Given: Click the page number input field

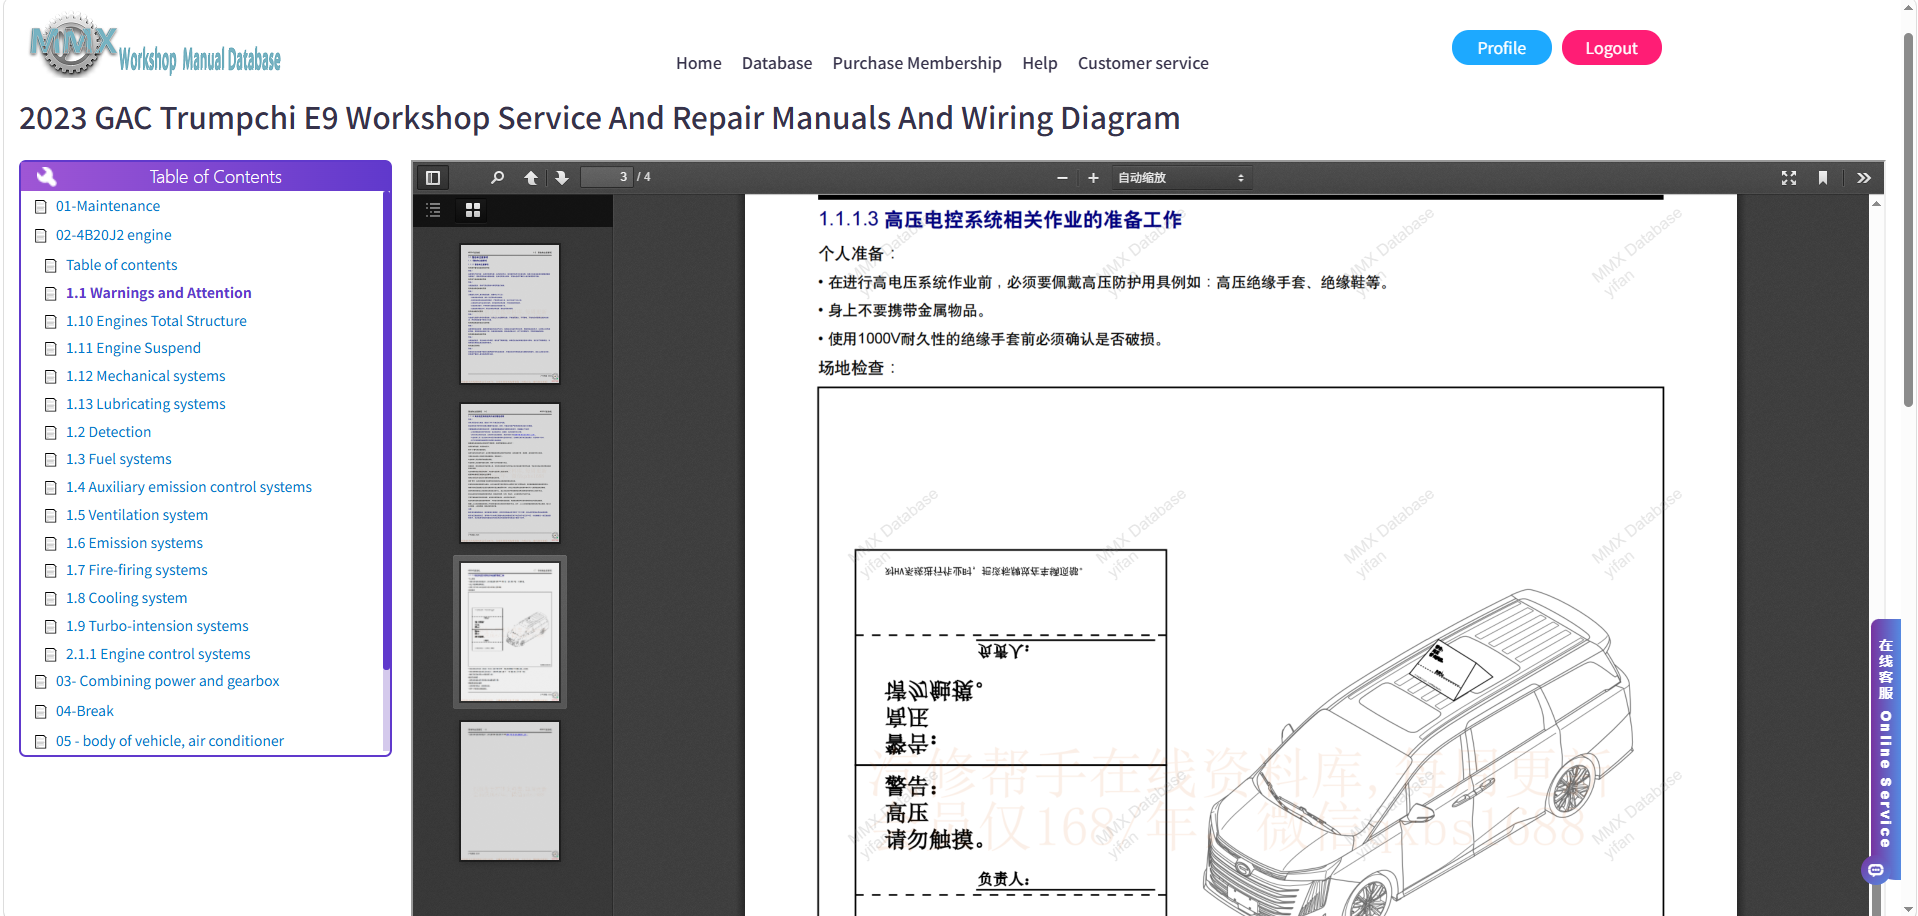Looking at the screenshot, I should coord(606,177).
